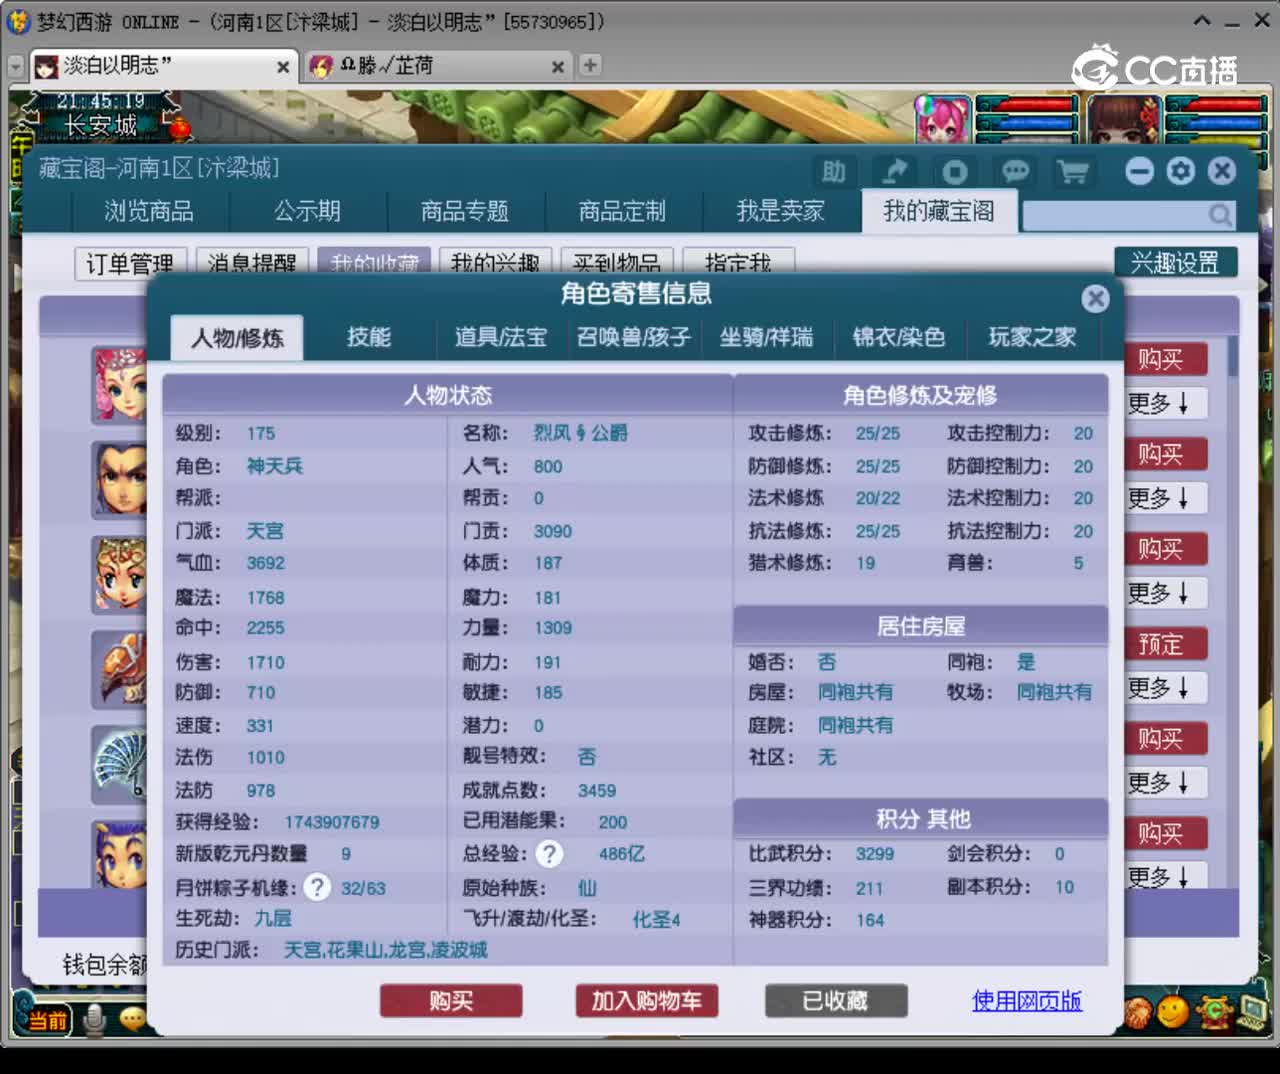This screenshot has height=1074, width=1280.
Task: Open the 商品专题 menu
Action: [x=465, y=211]
